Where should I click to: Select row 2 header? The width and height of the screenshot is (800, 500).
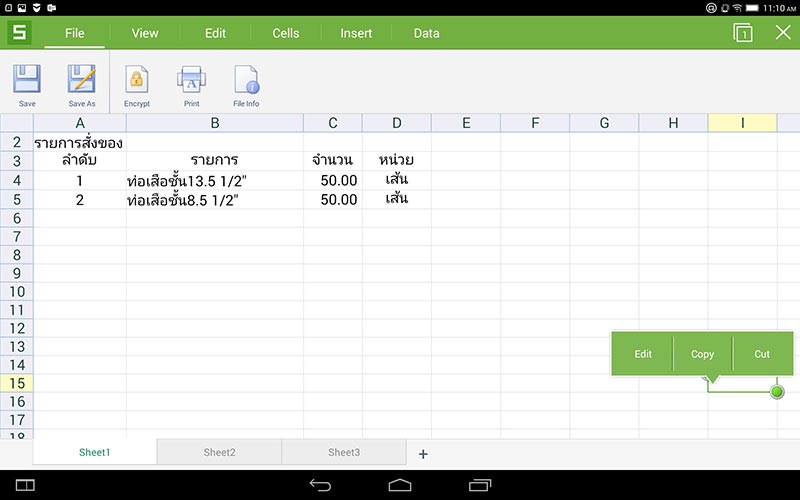tap(17, 142)
